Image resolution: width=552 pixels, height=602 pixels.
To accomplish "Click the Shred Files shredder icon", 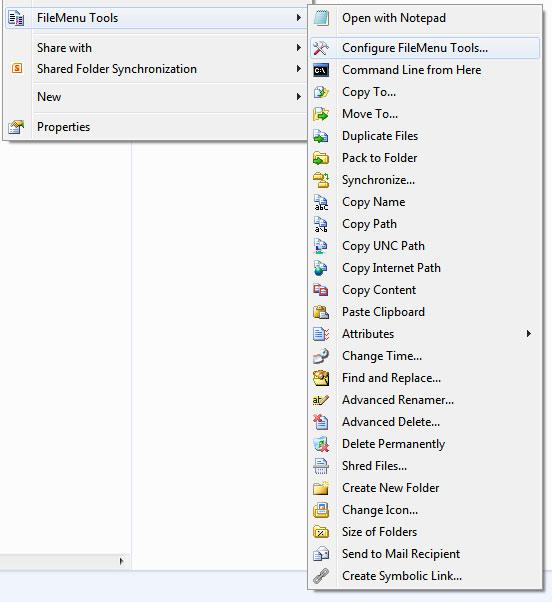I will tap(321, 466).
